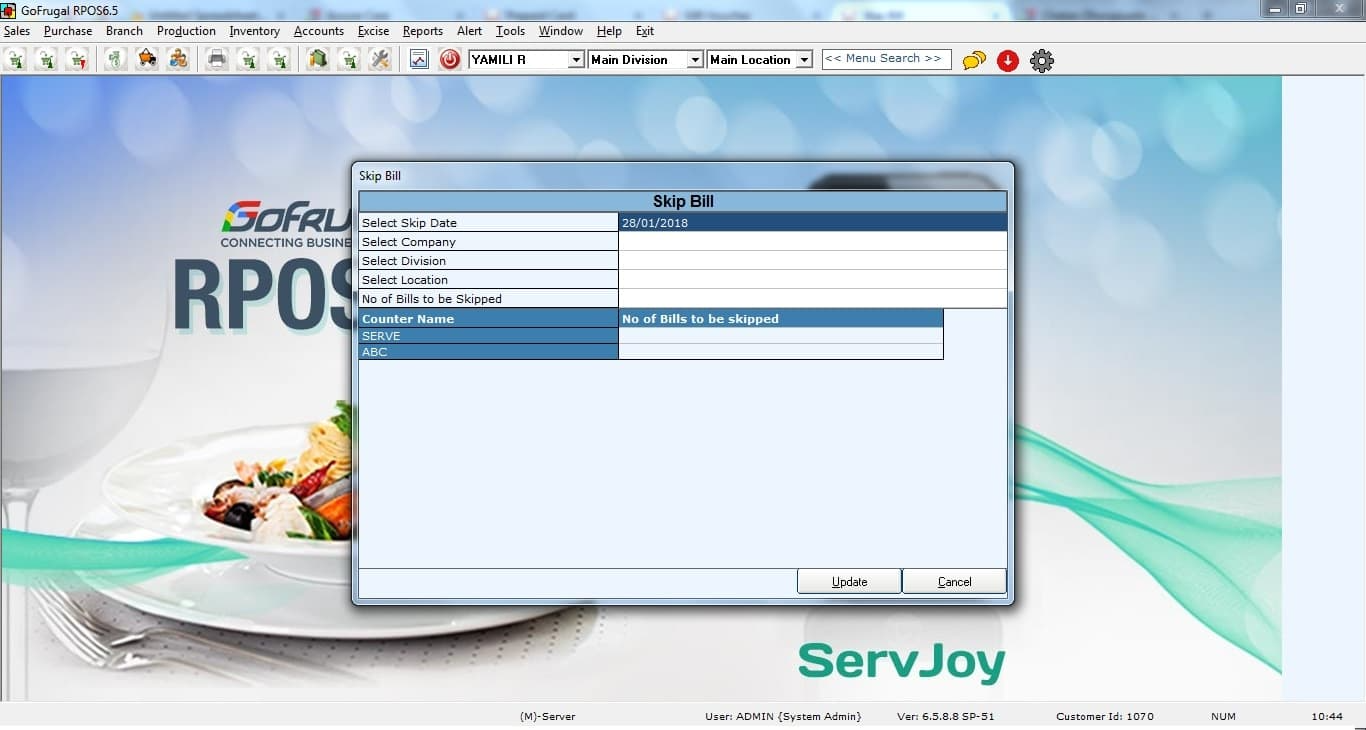
Task: Click the 'Select Location' label
Action: click(405, 280)
